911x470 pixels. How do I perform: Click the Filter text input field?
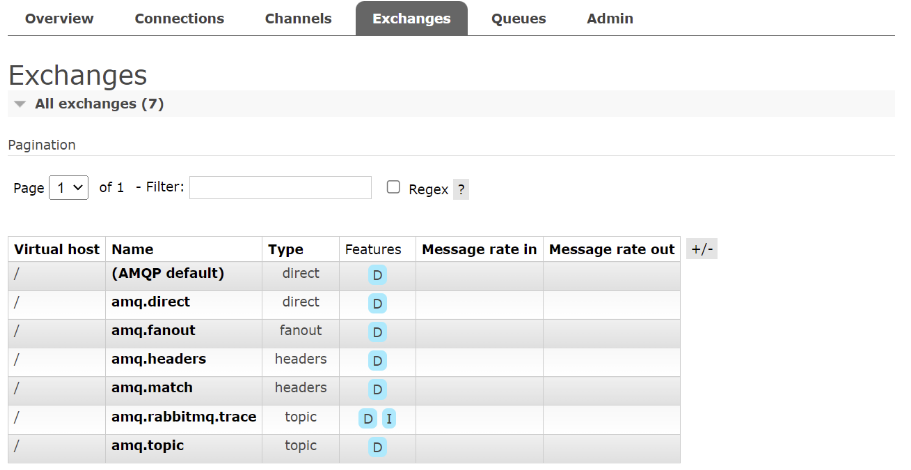click(x=280, y=188)
